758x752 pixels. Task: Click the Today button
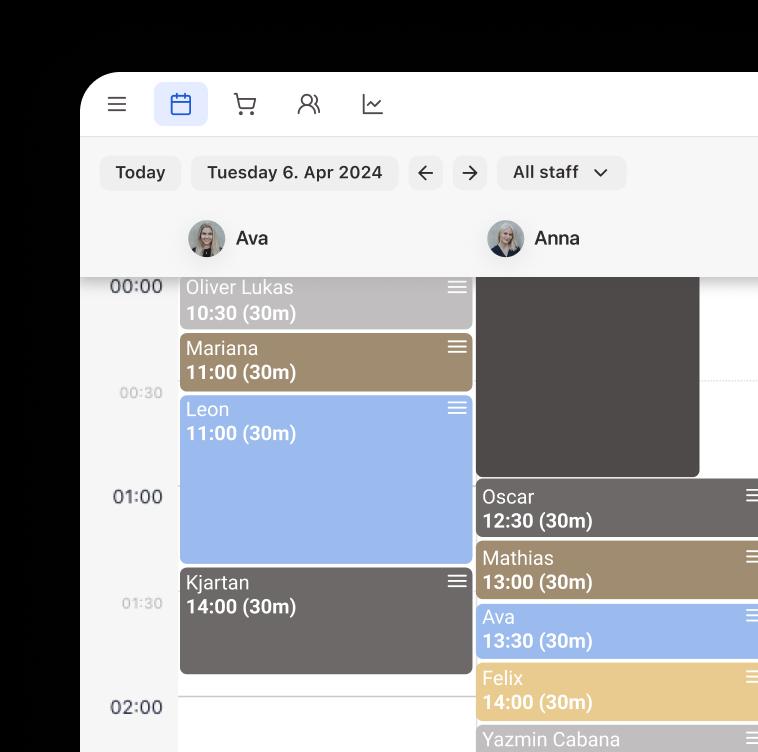pos(140,173)
